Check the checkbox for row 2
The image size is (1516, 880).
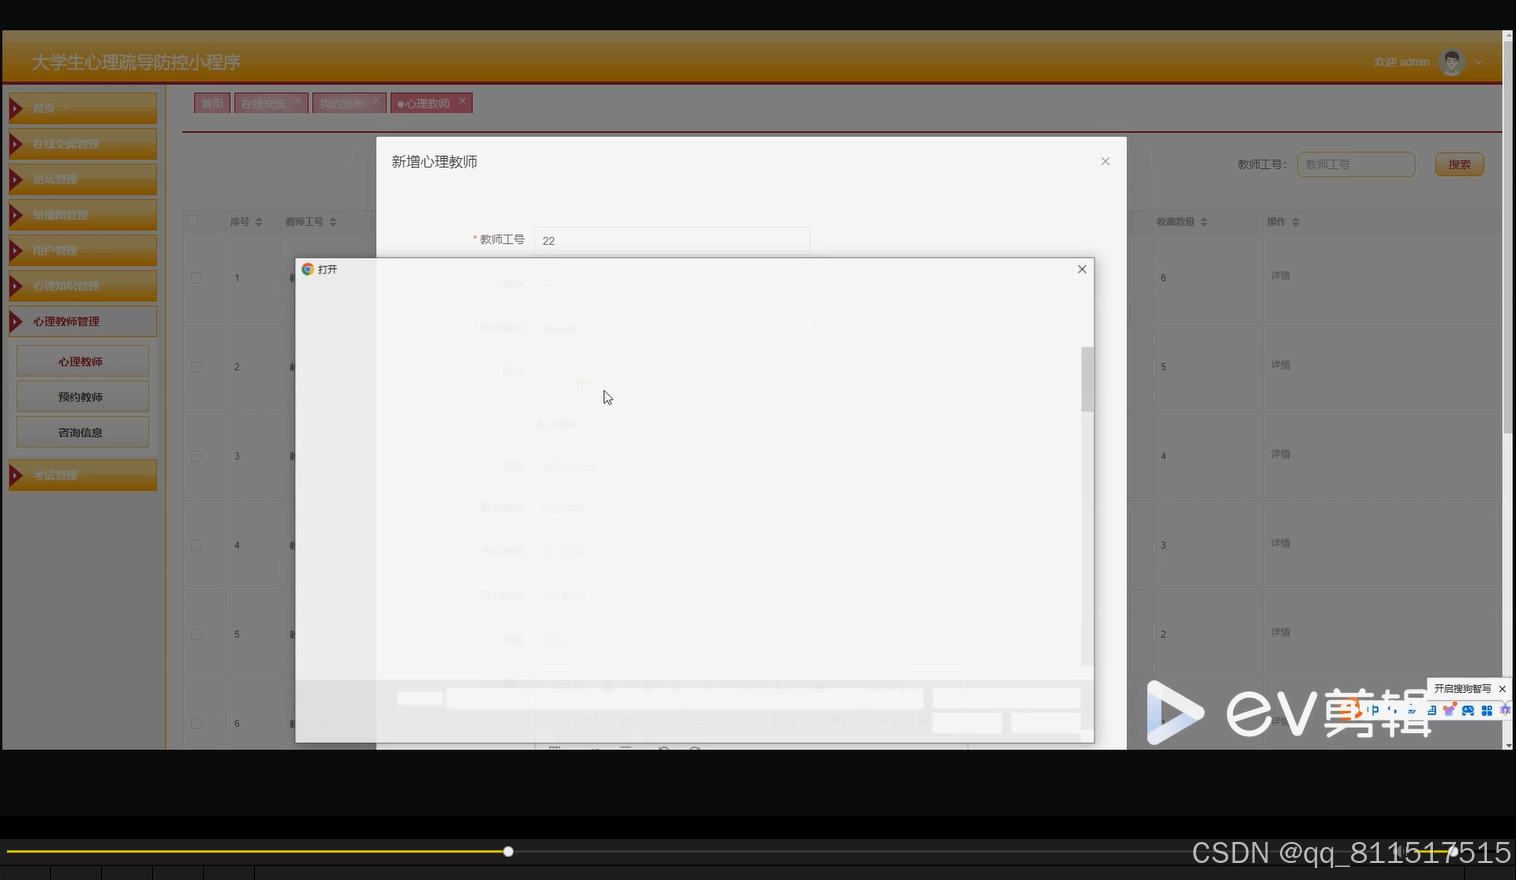pos(196,367)
